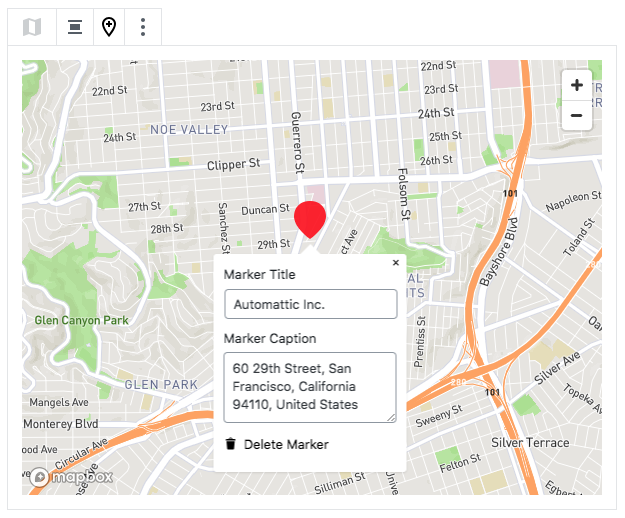Open the three-dot more options menu
This screenshot has height=518, width=625.
pyautogui.click(x=144, y=27)
